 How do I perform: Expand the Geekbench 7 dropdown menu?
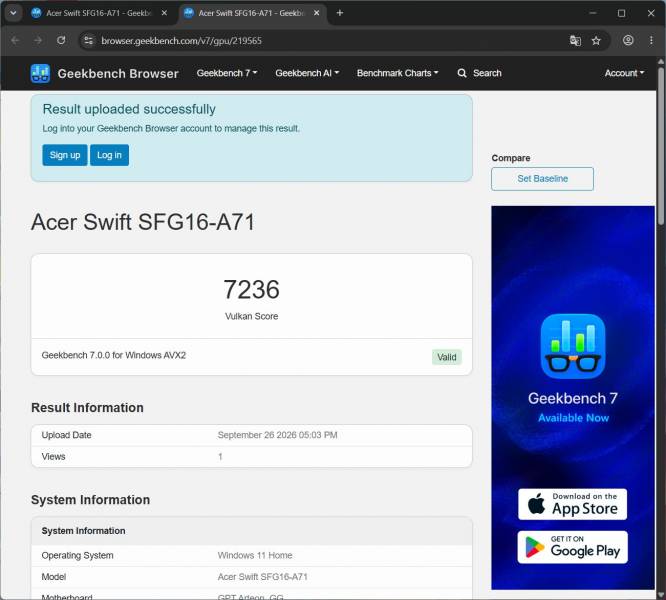(x=227, y=73)
